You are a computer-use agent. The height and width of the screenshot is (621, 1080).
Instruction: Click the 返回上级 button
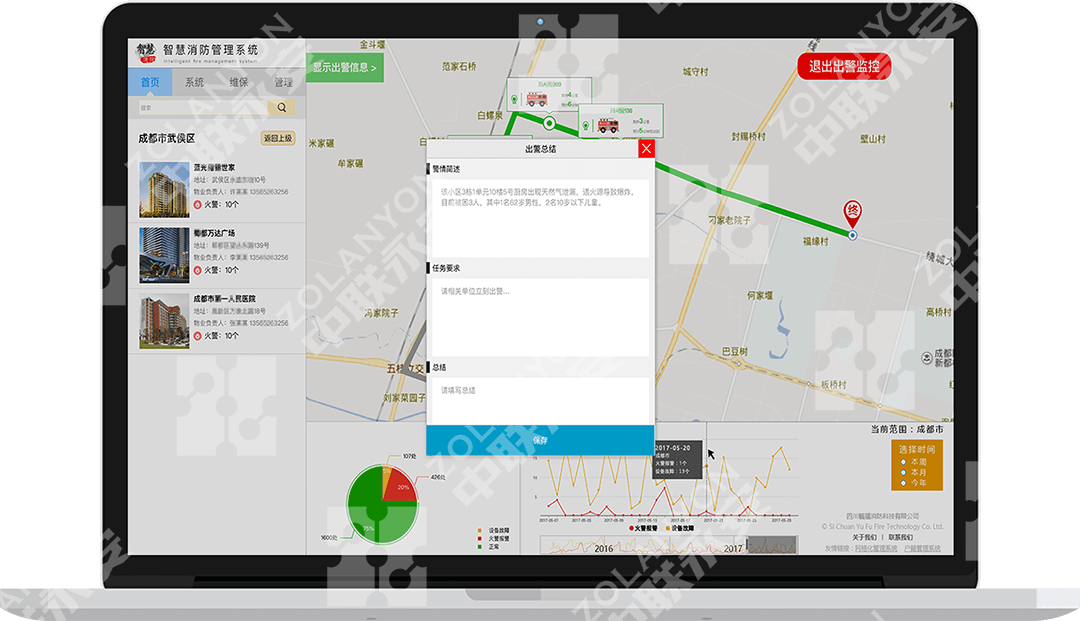tap(278, 138)
